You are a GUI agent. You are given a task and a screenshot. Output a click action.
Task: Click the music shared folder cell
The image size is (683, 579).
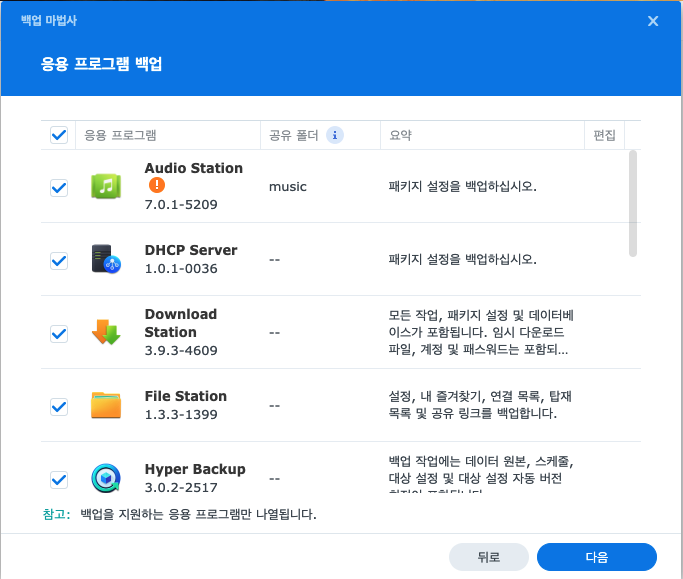pos(288,187)
